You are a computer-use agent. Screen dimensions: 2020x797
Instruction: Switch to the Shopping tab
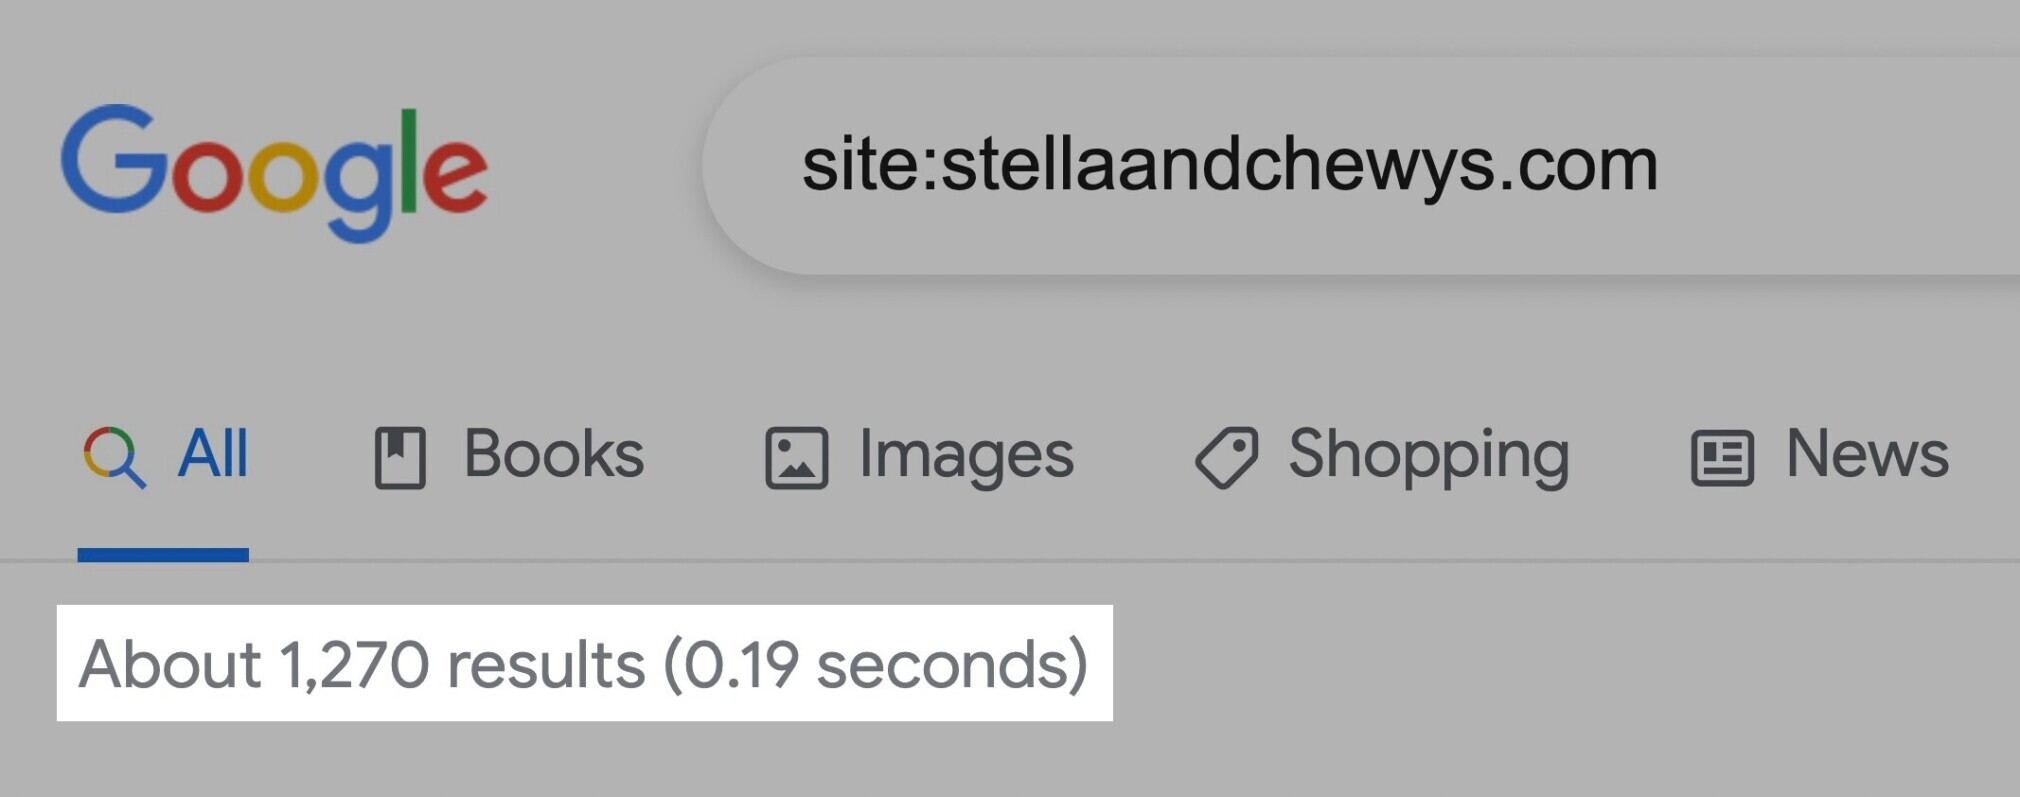tap(1429, 456)
